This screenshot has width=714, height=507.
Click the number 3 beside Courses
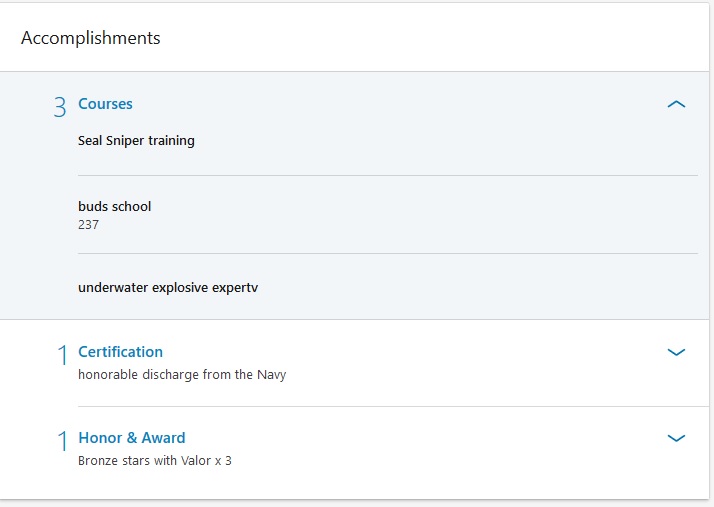coord(60,107)
